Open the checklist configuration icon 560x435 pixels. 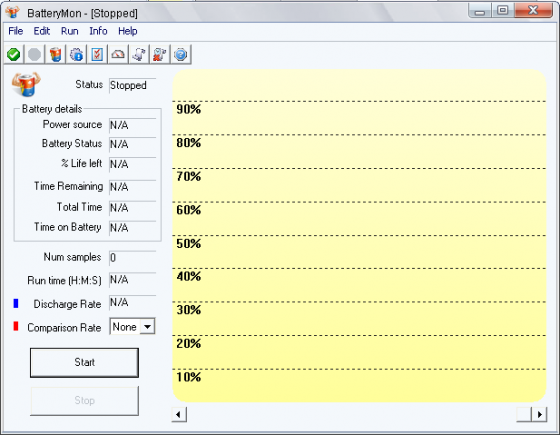click(x=97, y=55)
